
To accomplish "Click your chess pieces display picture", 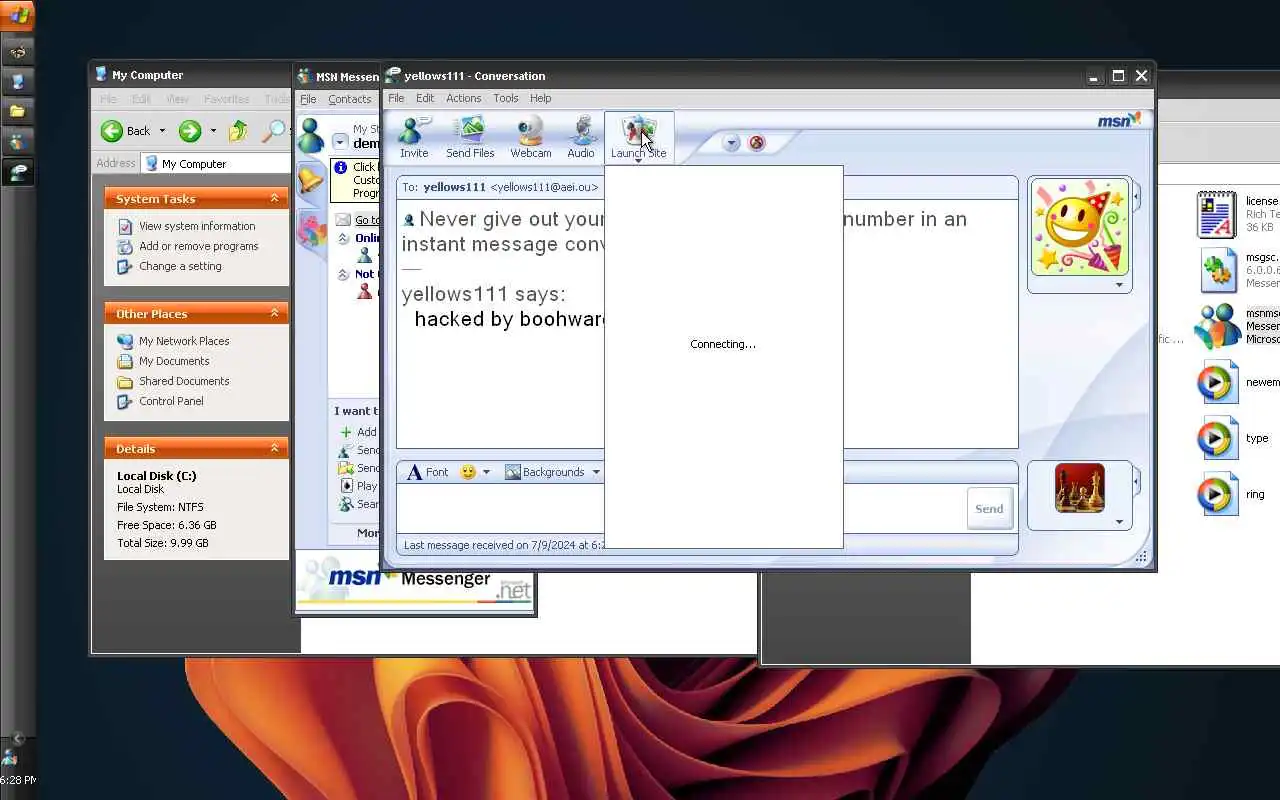I will [x=1079, y=488].
